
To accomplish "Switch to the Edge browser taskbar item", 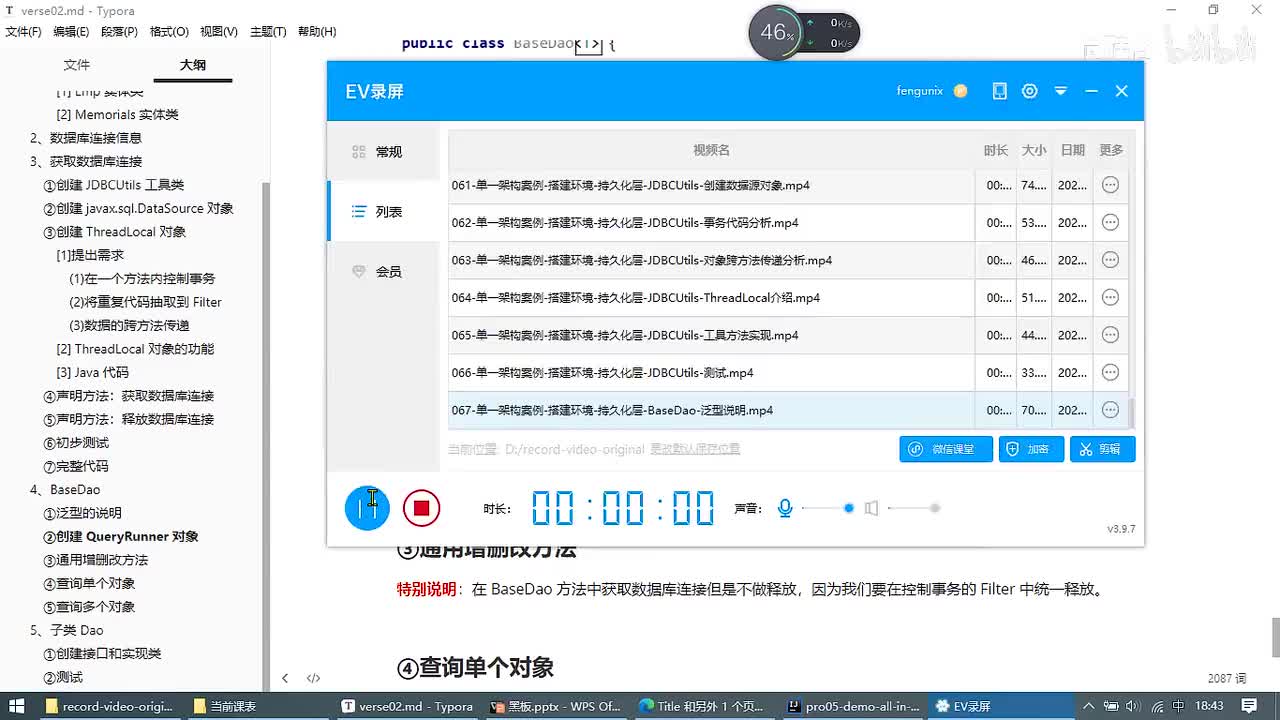I will click(x=702, y=706).
